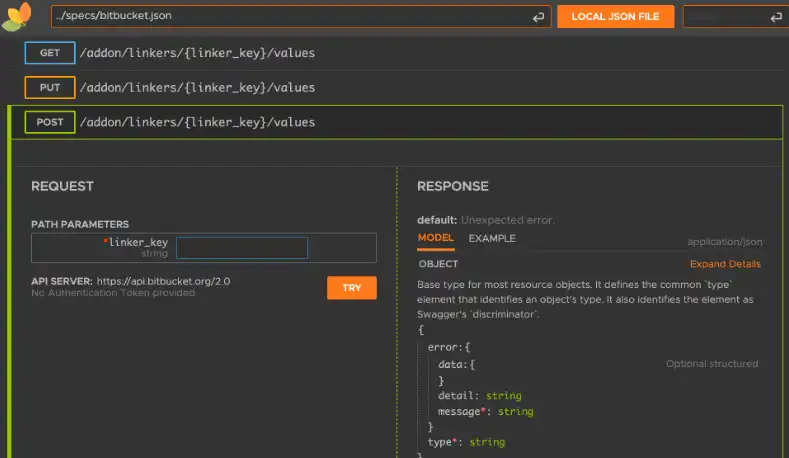Switch to the EXAMPLE tab

click(492, 239)
